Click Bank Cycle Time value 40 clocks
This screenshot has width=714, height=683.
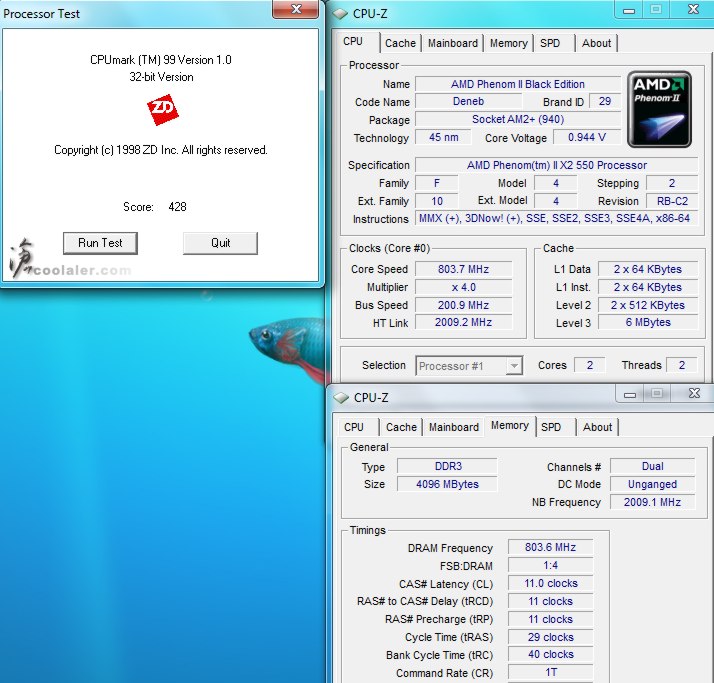pyautogui.click(x=551, y=654)
